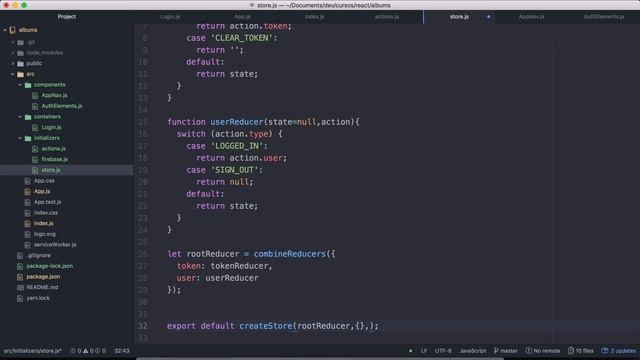640x360 pixels.
Task: Click 'user: userReducer' line
Action: pyautogui.click(x=218, y=278)
